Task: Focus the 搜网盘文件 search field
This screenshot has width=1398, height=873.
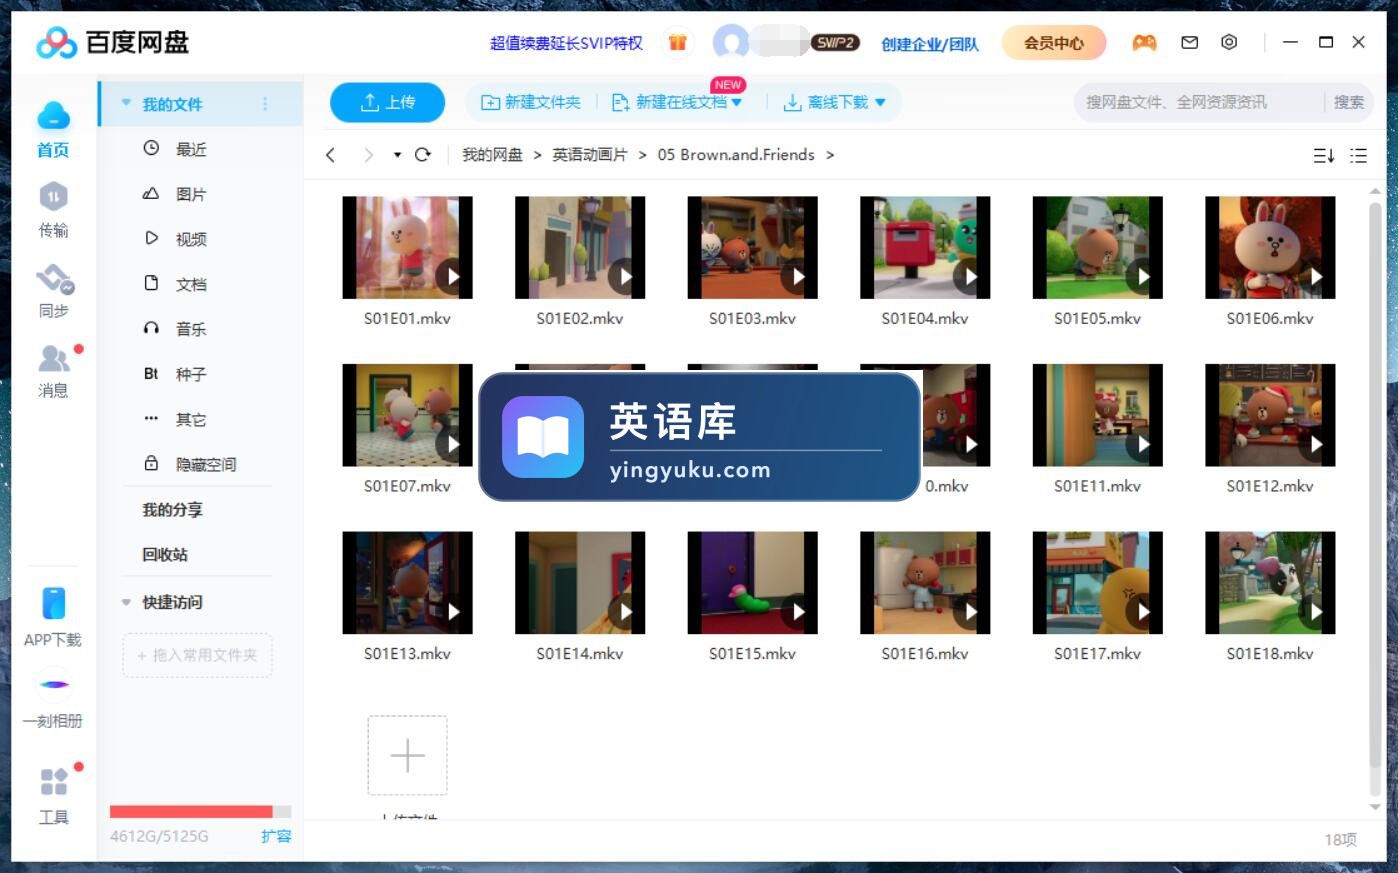Action: click(x=1200, y=102)
